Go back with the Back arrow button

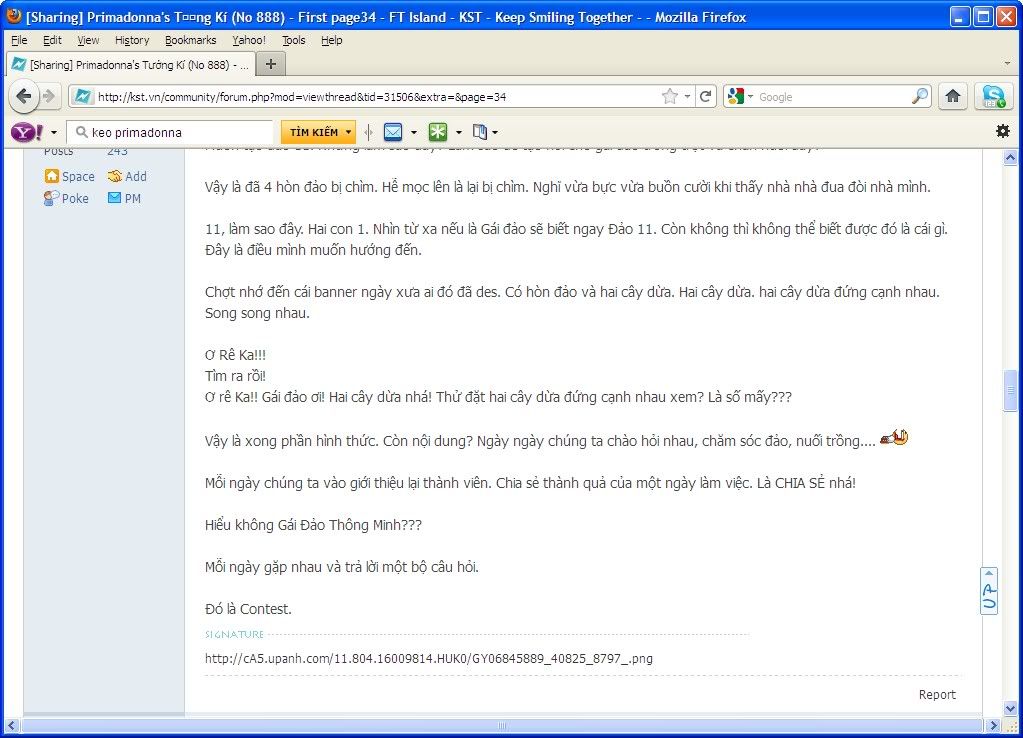coord(24,97)
